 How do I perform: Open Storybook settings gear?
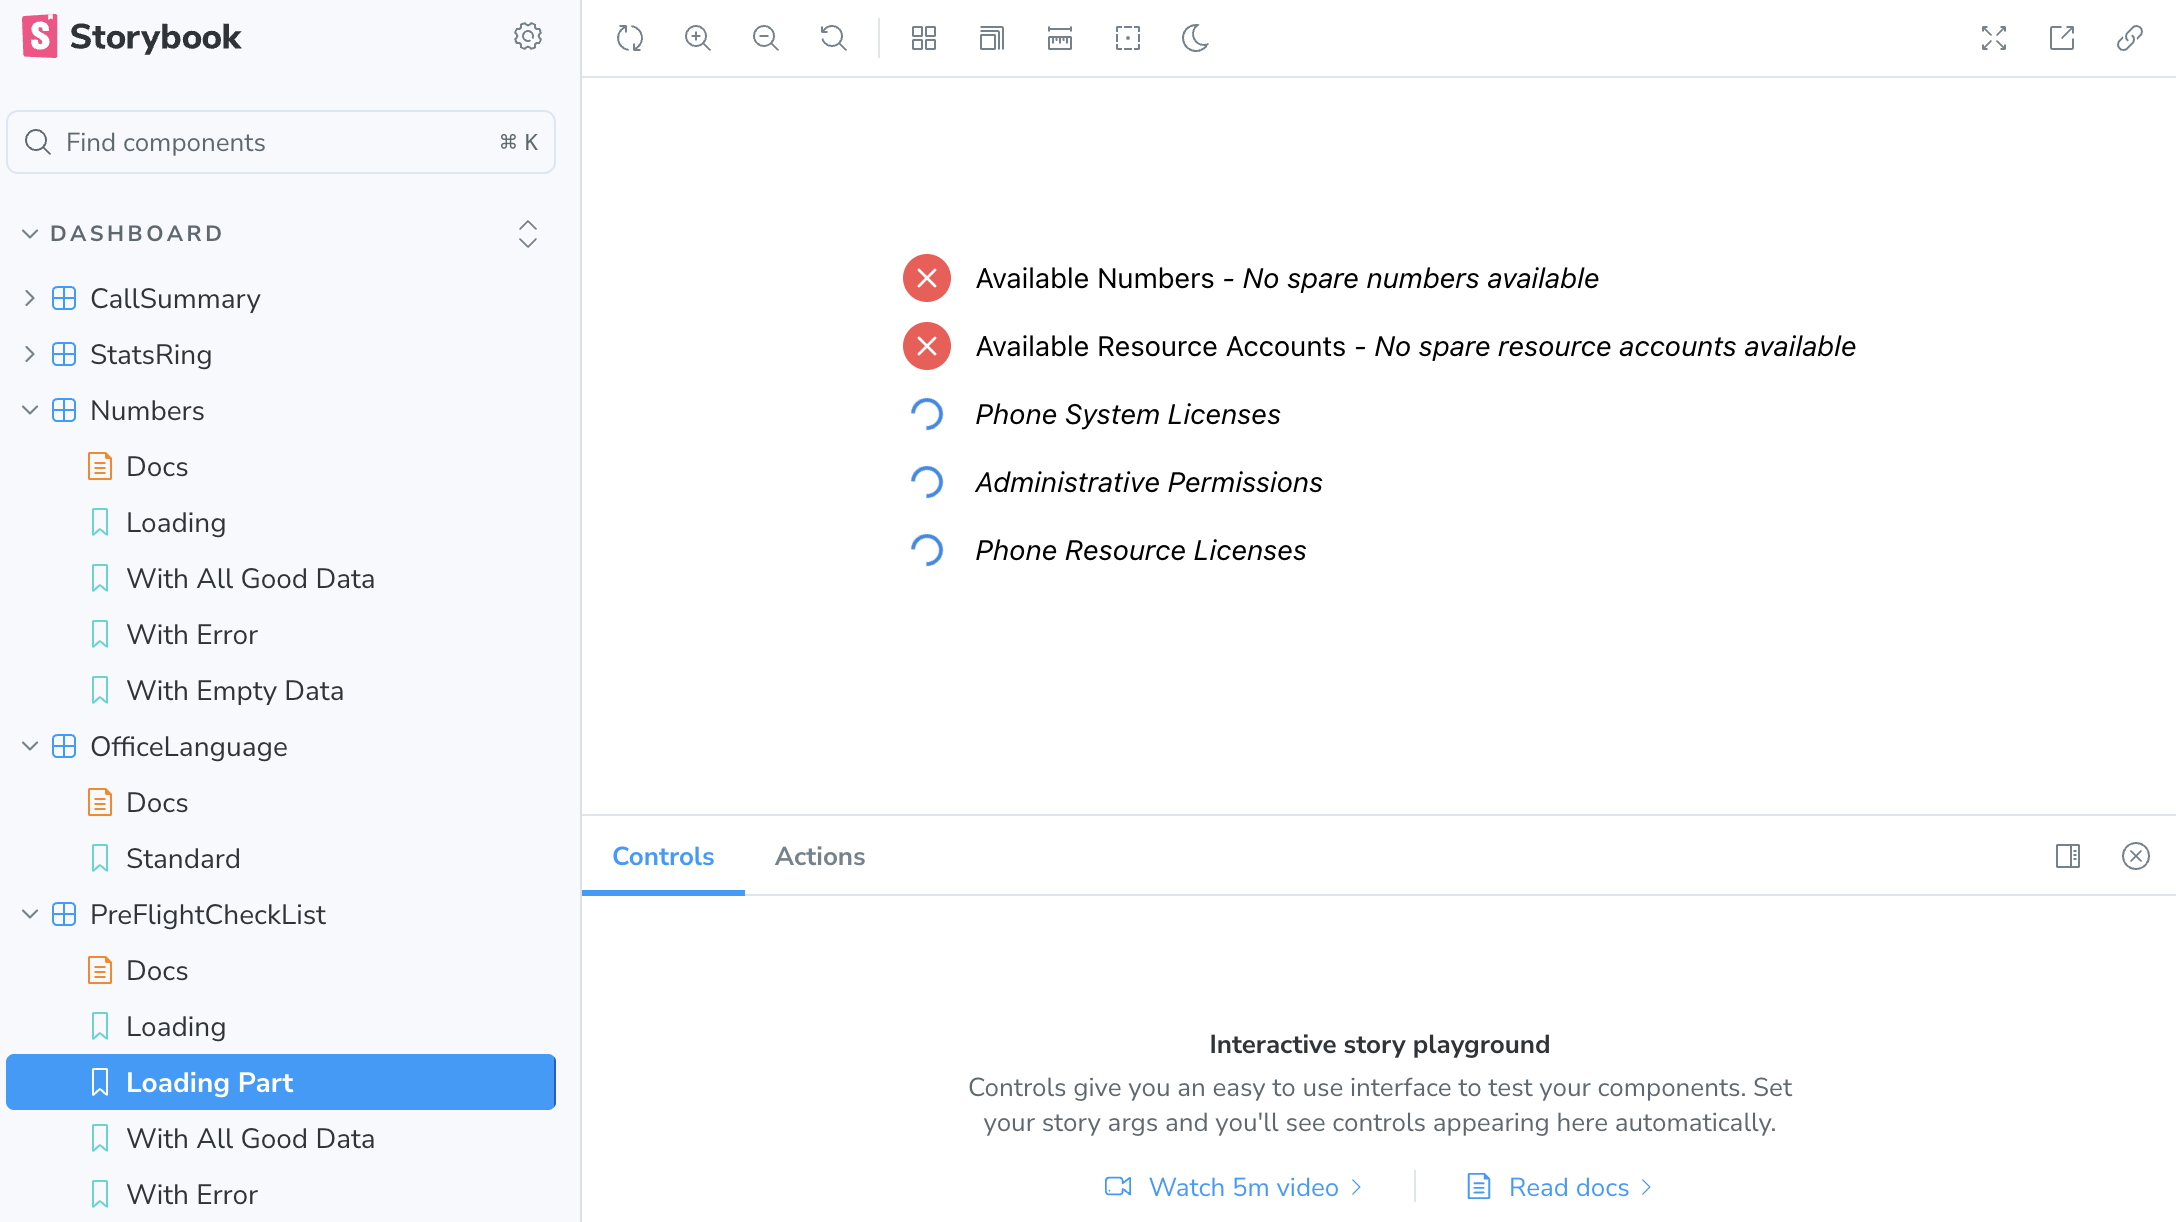(527, 37)
